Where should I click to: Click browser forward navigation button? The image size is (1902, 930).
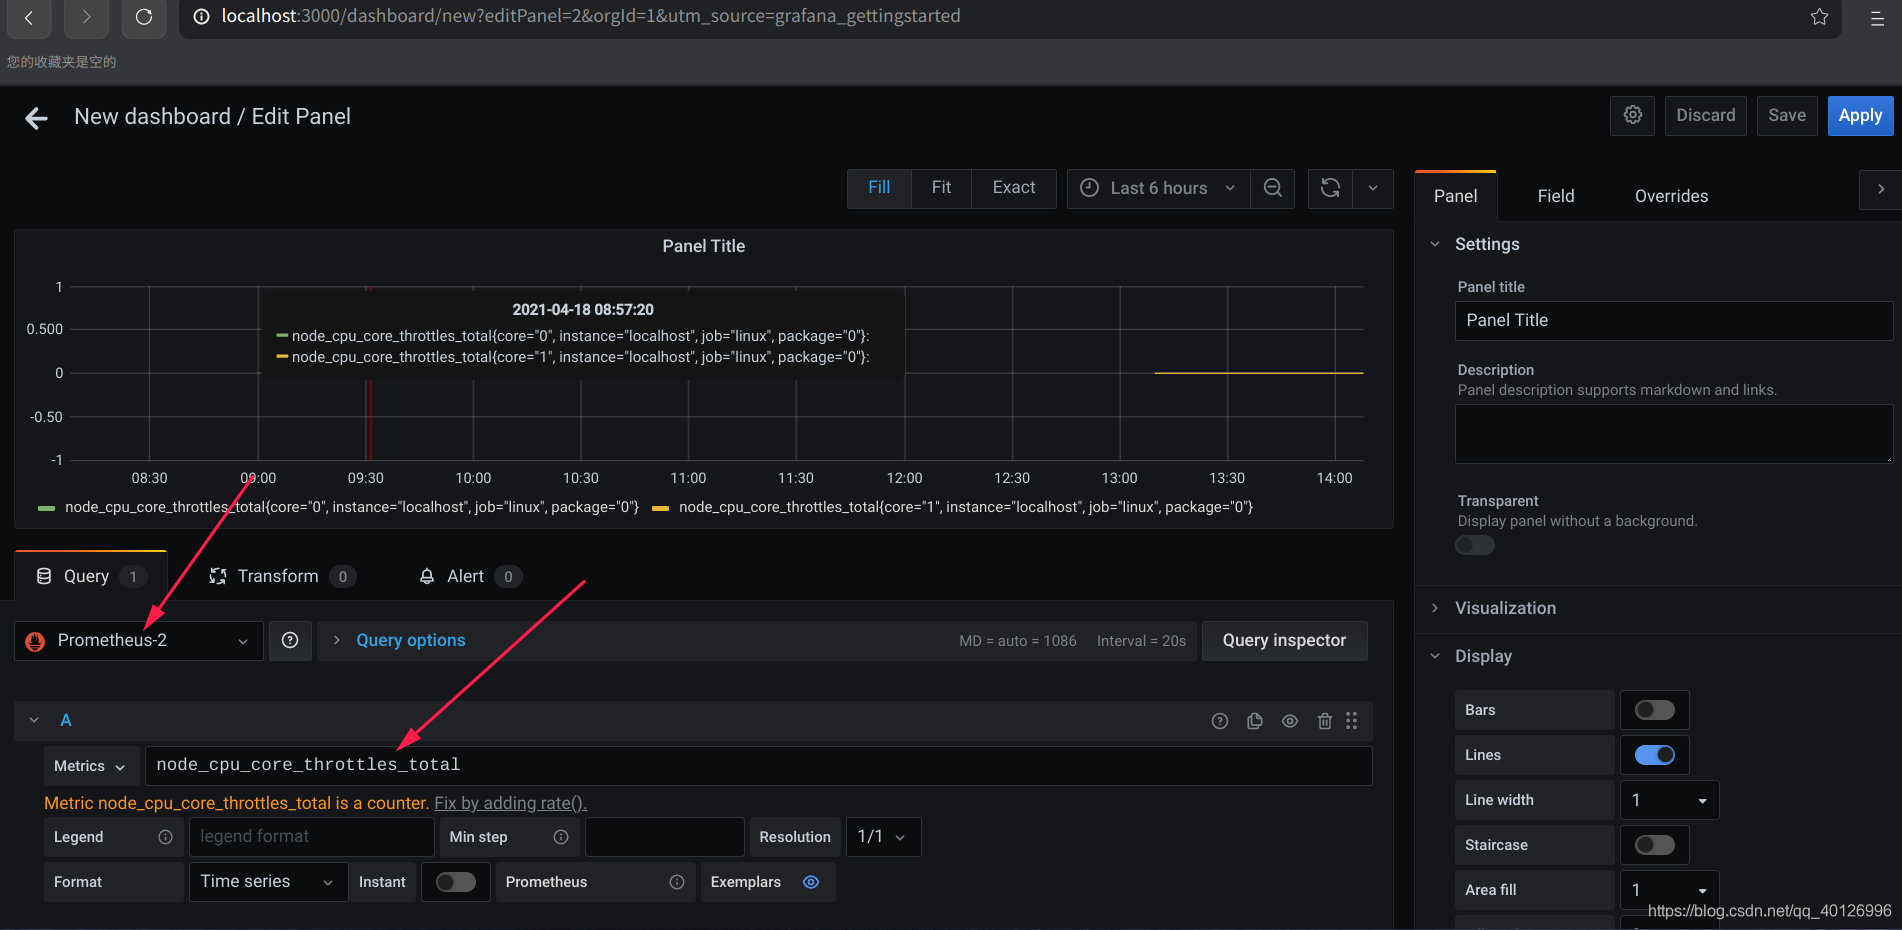(86, 17)
